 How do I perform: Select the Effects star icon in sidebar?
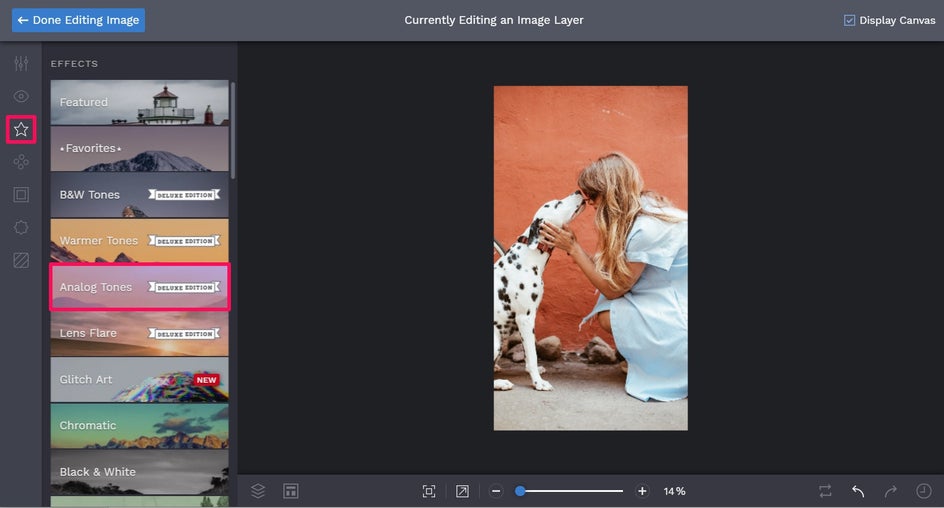tap(21, 129)
